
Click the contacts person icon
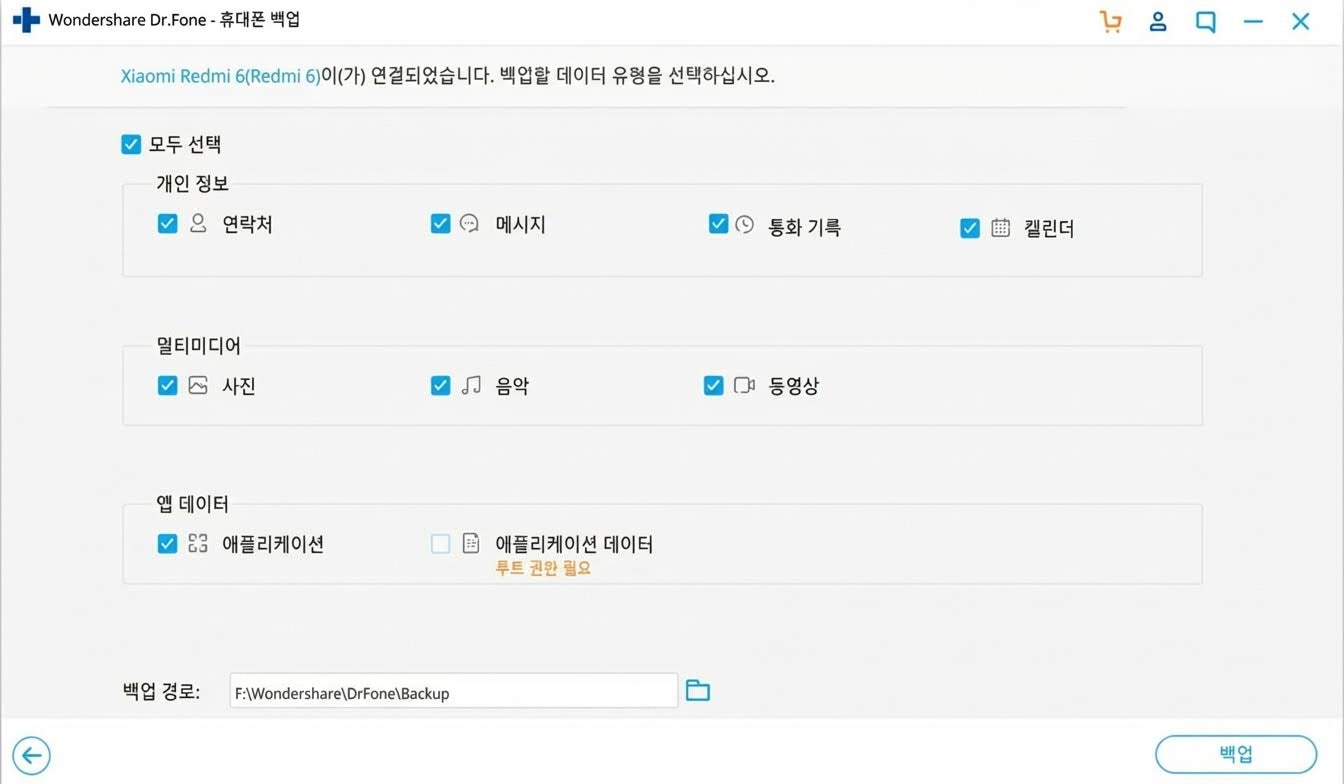click(198, 224)
